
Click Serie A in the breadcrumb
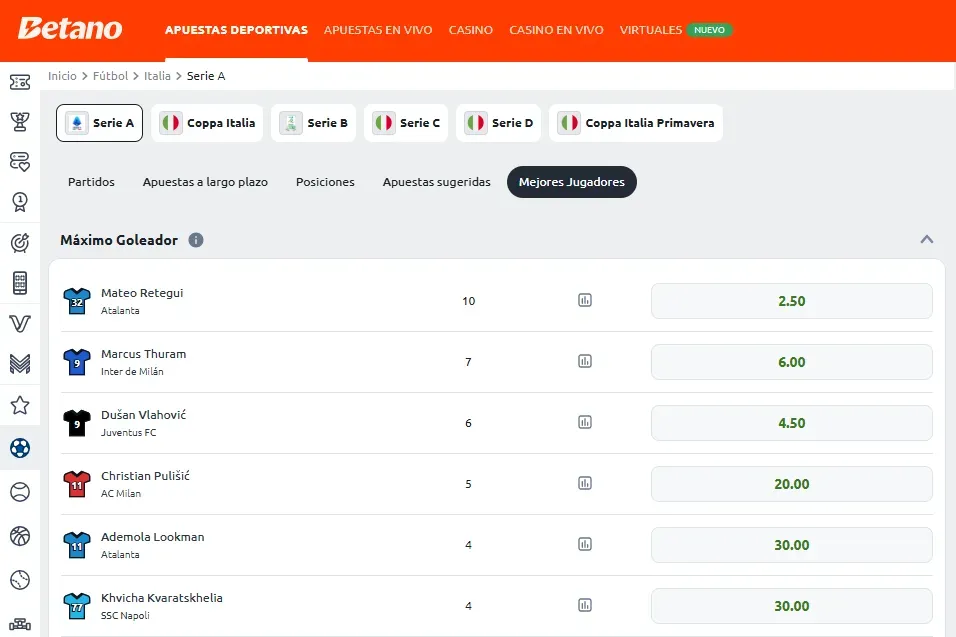tap(206, 76)
